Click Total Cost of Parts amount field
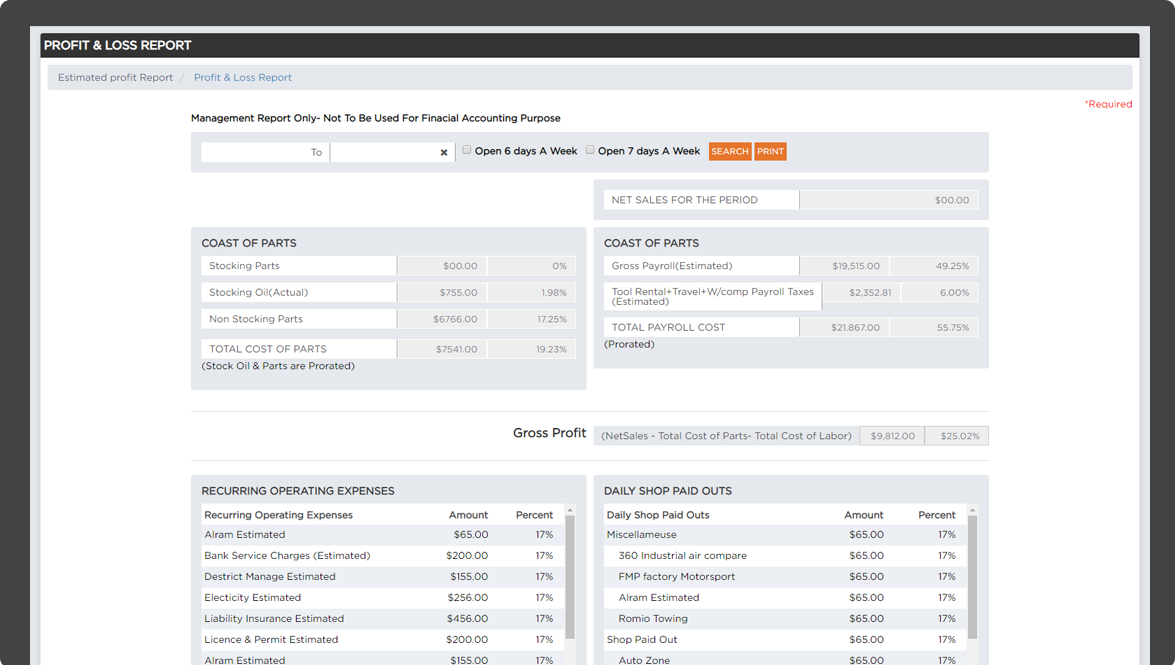The image size is (1175, 665). [441, 349]
